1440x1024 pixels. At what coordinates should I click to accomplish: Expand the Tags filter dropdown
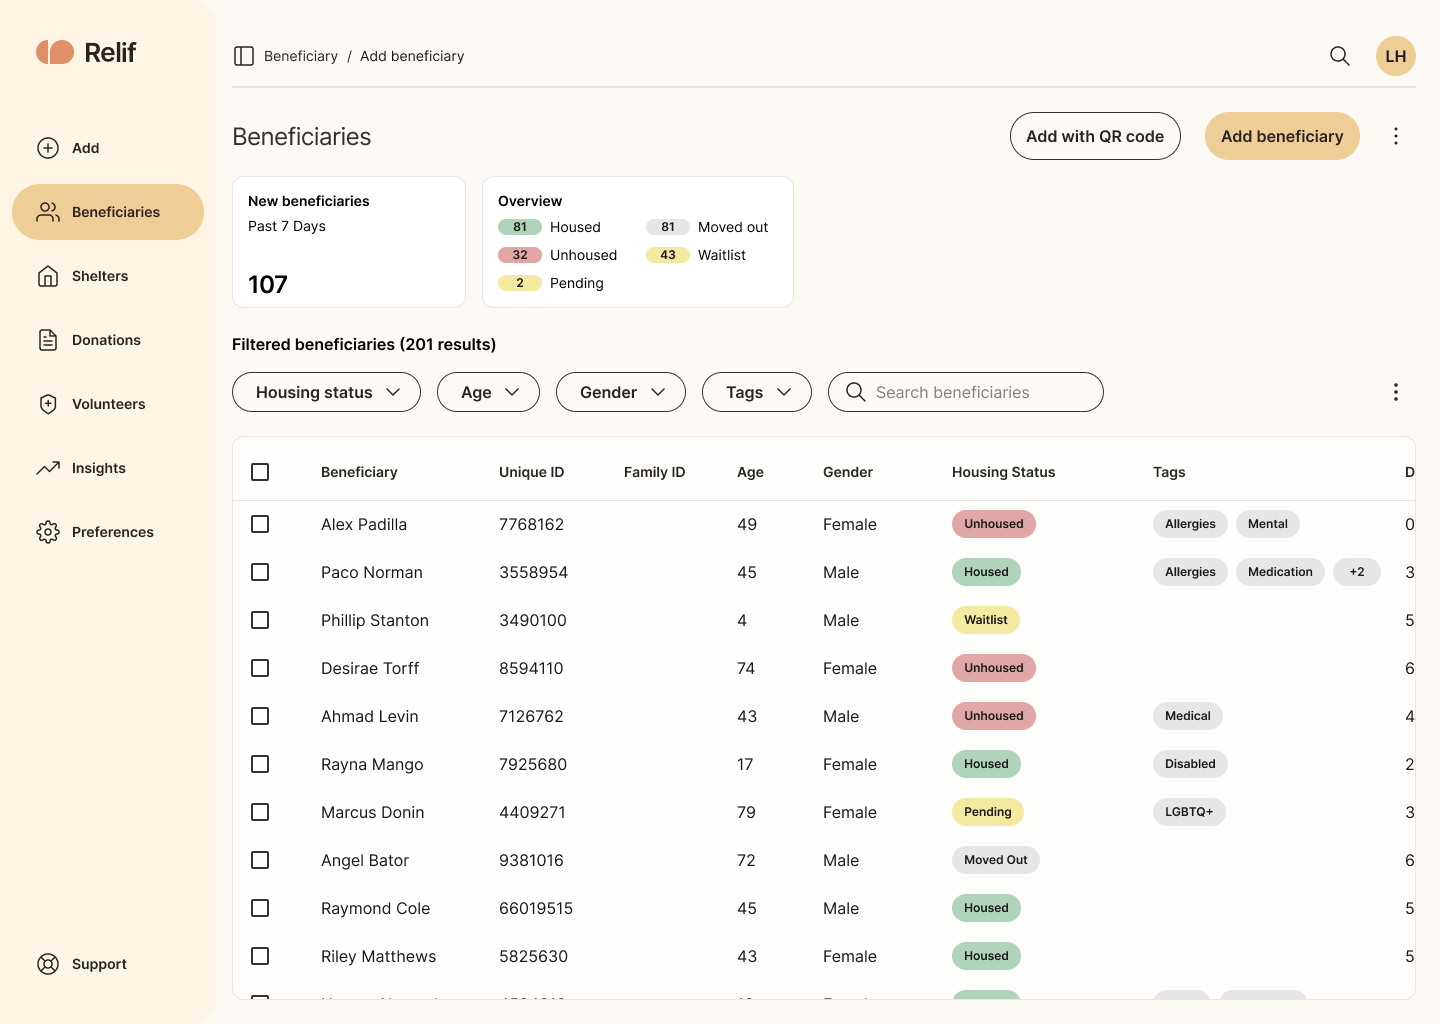click(757, 392)
